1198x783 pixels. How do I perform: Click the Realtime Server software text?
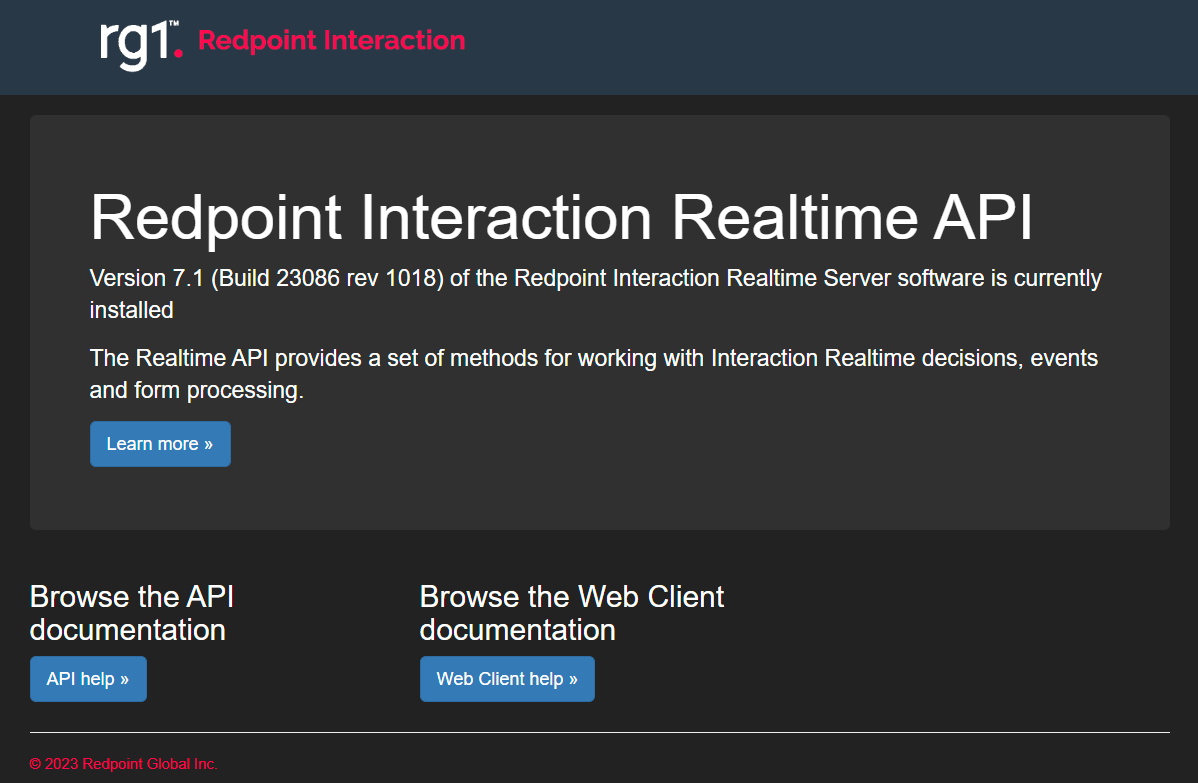pyautogui.click(x=855, y=278)
